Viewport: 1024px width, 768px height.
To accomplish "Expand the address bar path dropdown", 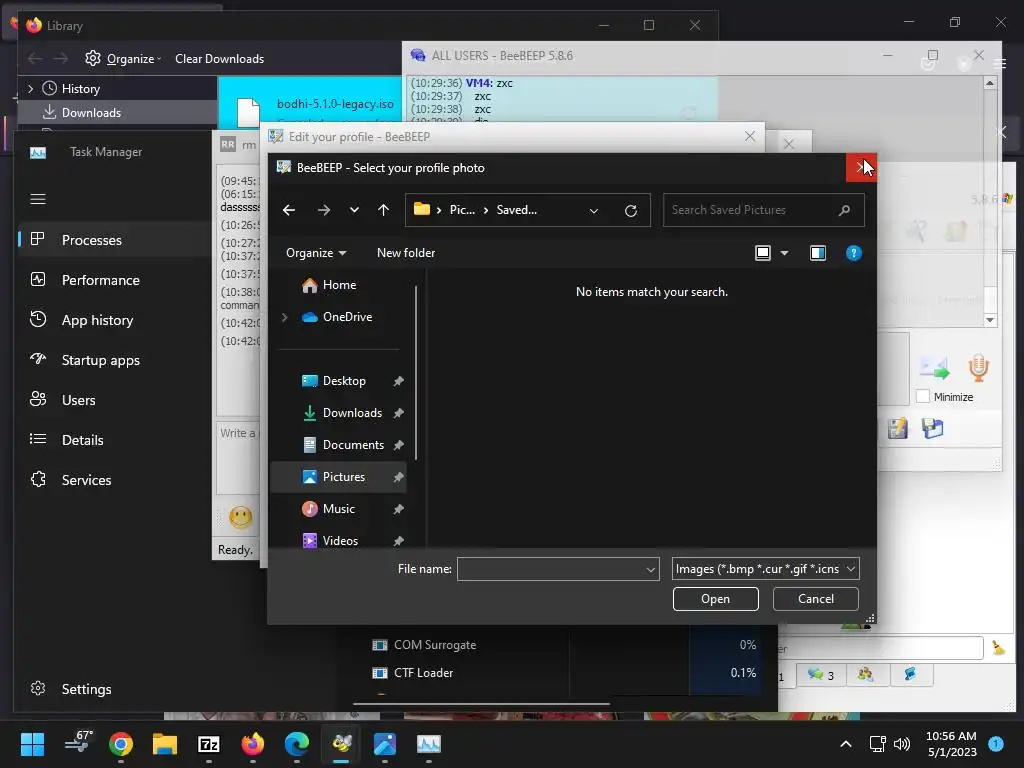I will (594, 210).
